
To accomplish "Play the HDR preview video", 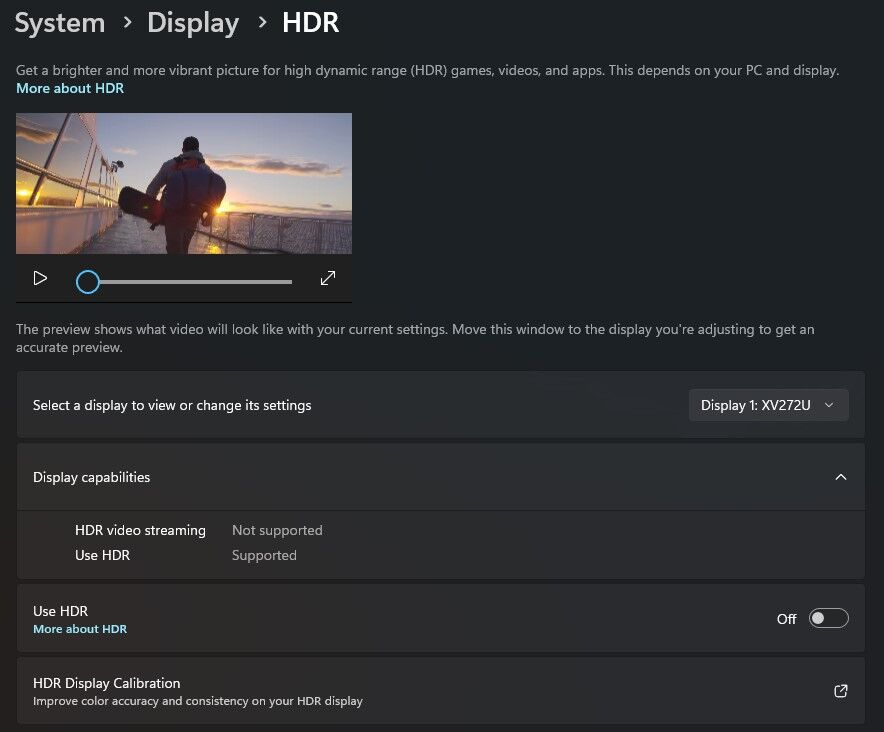I will pos(39,279).
